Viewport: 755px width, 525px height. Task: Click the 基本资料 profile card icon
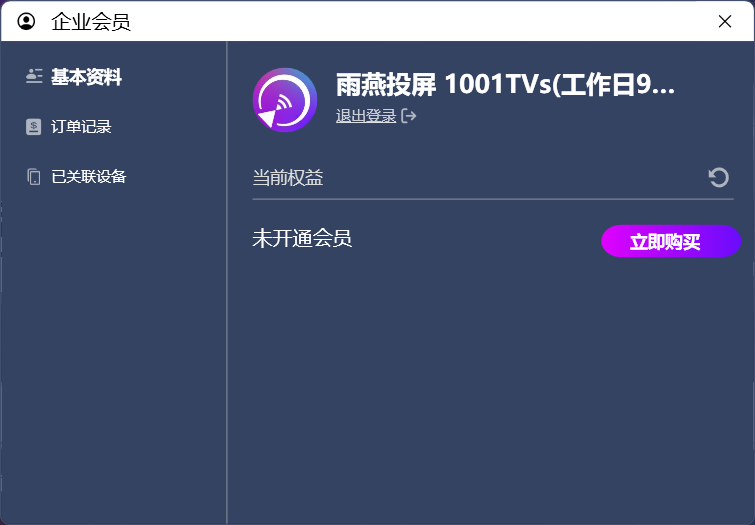tap(34, 76)
